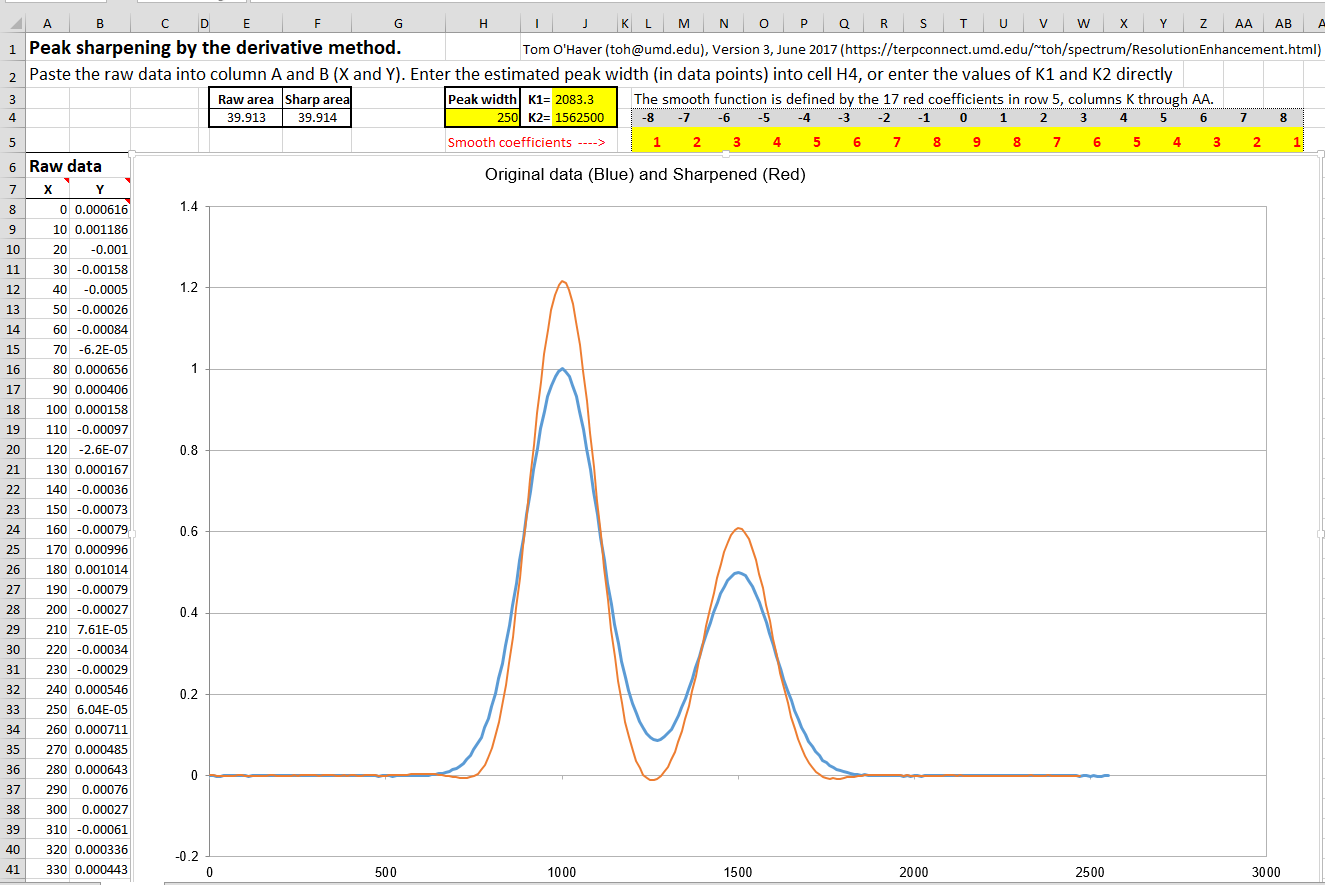Select the column AA header
1325x885 pixels.
pos(1243,23)
